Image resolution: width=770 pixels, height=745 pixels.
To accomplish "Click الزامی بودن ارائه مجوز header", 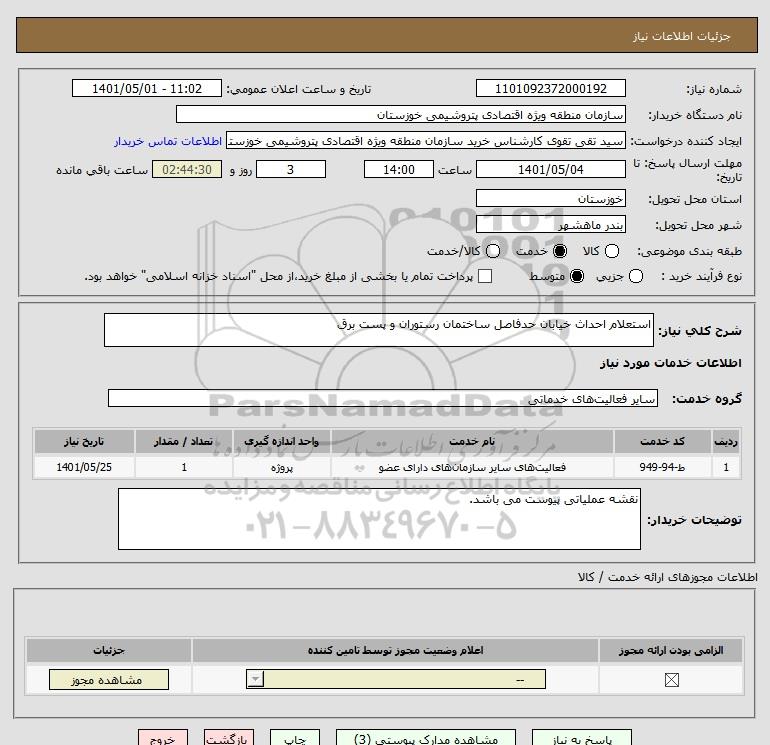I will 671,651.
